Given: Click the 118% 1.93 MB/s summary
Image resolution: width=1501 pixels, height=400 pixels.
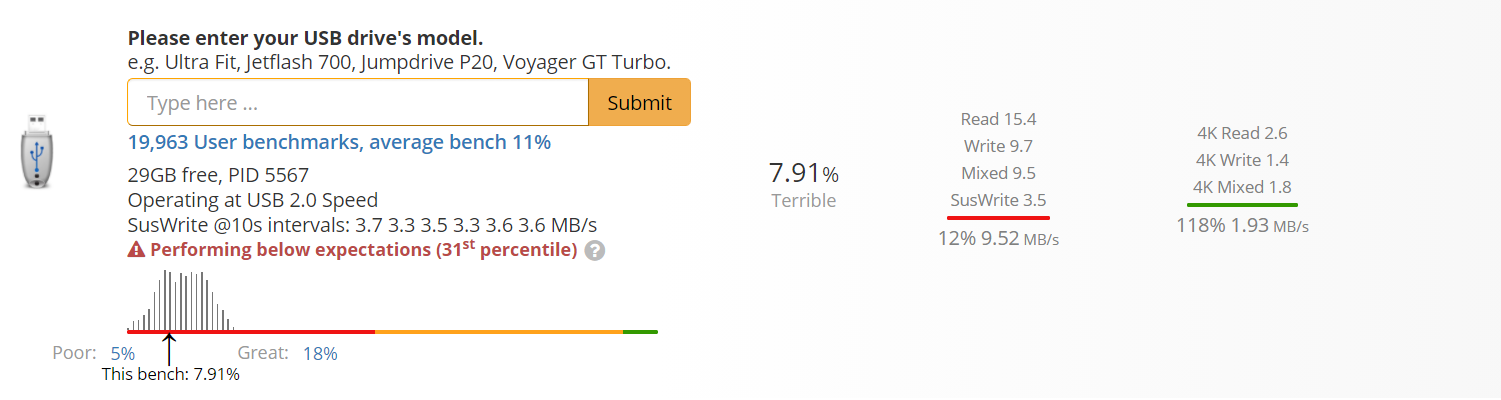Looking at the screenshot, I should click(x=1242, y=226).
